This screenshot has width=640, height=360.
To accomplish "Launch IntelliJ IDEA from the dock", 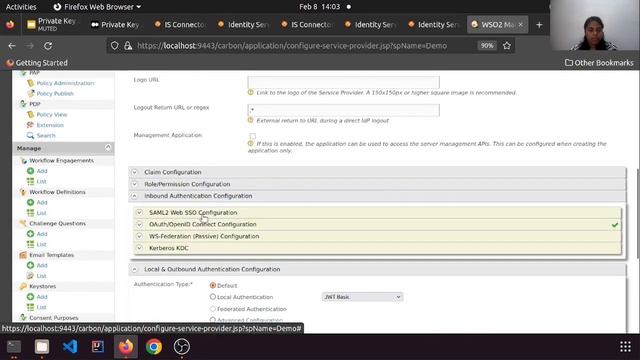I will [98, 347].
